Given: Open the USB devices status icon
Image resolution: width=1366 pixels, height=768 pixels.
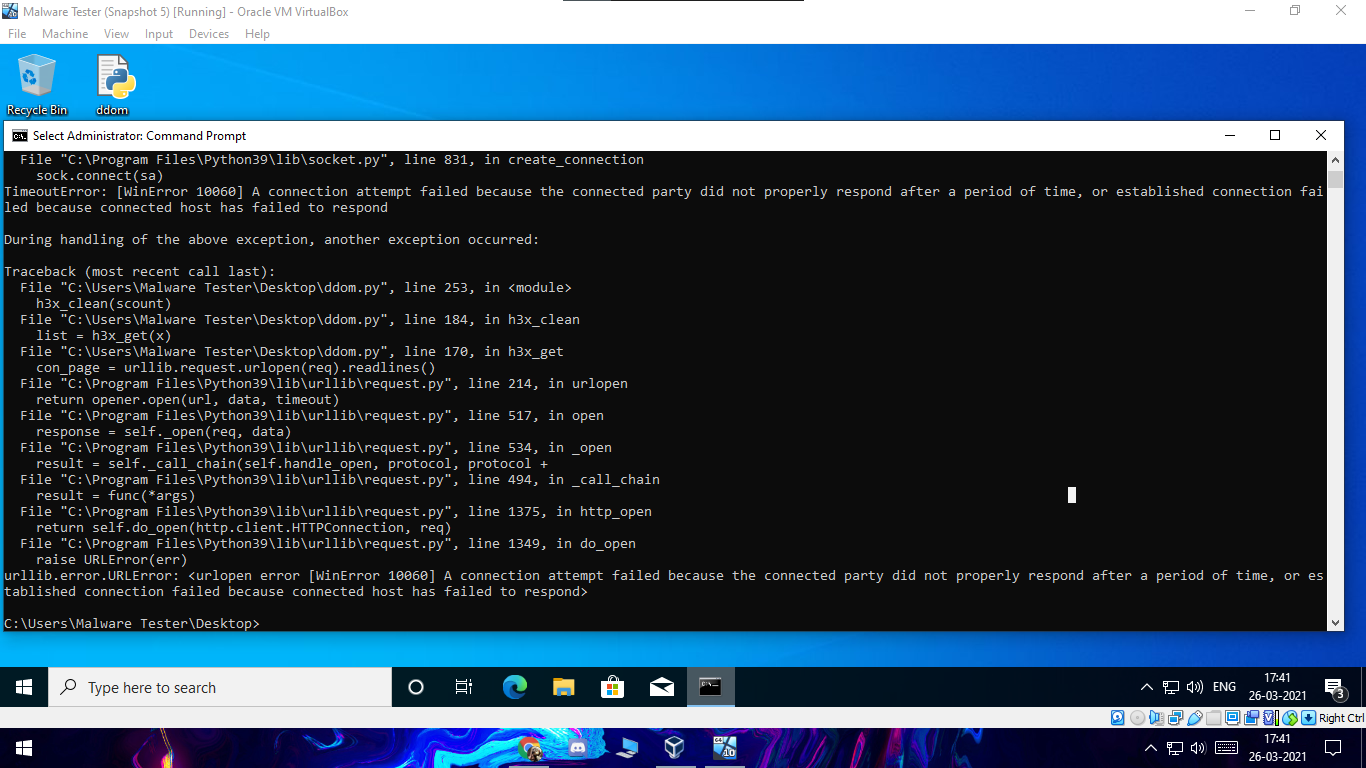Looking at the screenshot, I should [x=1195, y=717].
